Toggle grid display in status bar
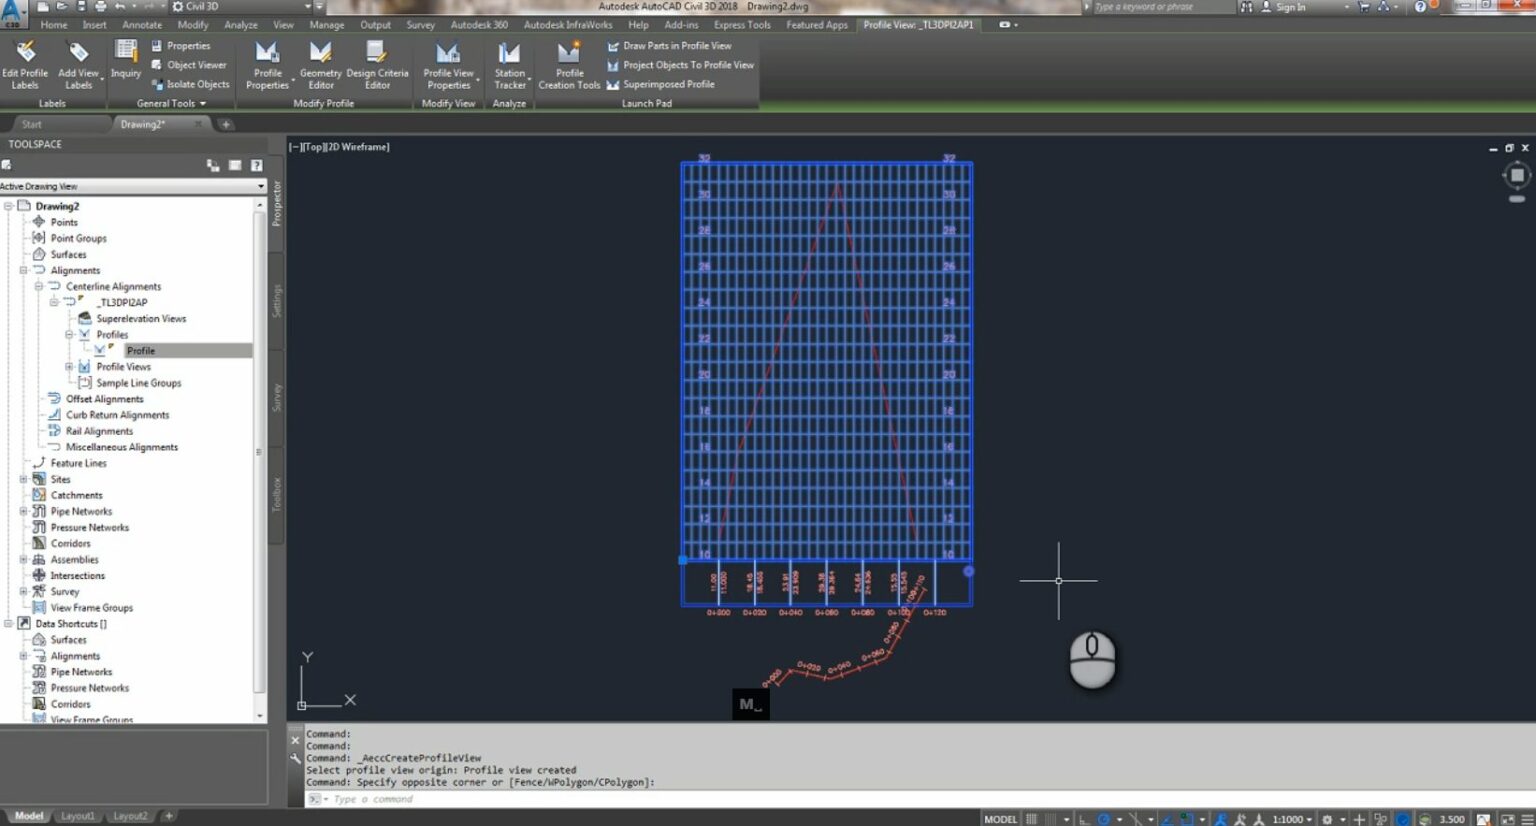 (x=1031, y=817)
